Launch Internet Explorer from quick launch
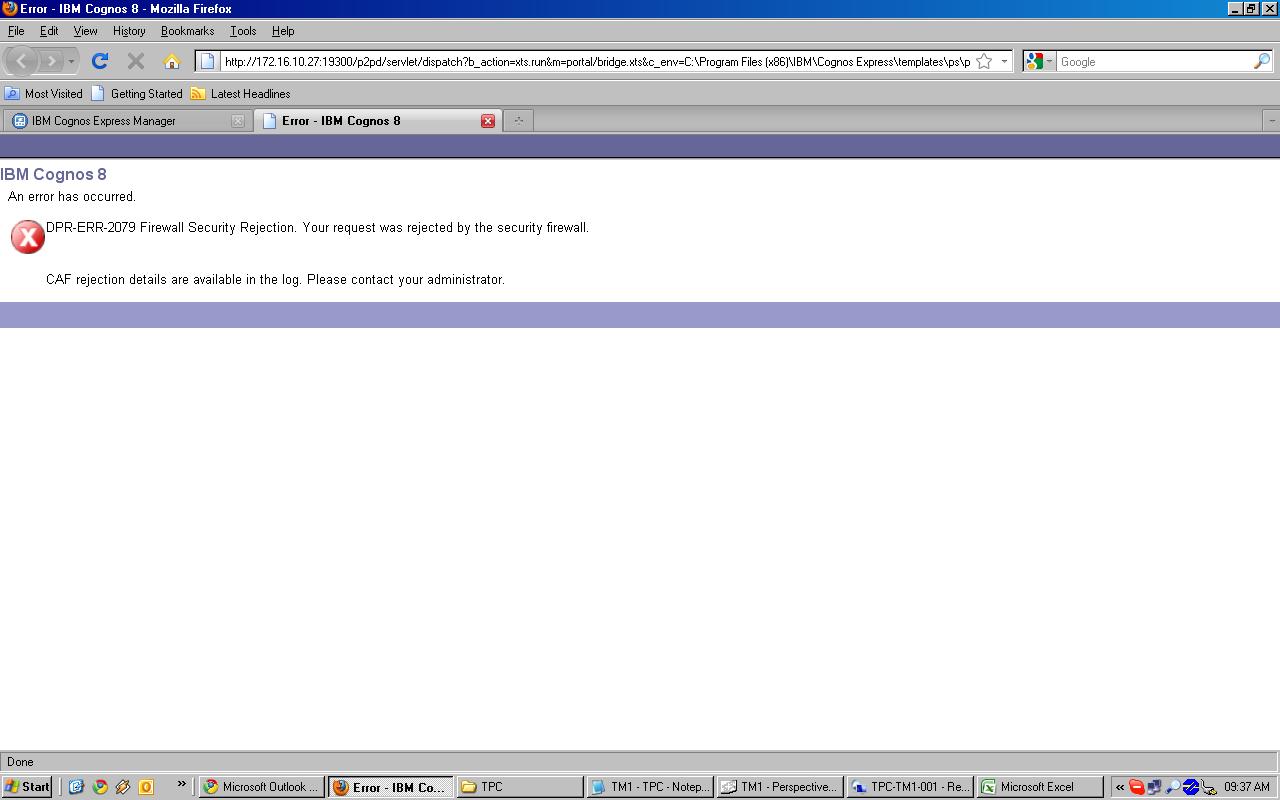Screen dimensions: 1280x800 click(x=76, y=787)
